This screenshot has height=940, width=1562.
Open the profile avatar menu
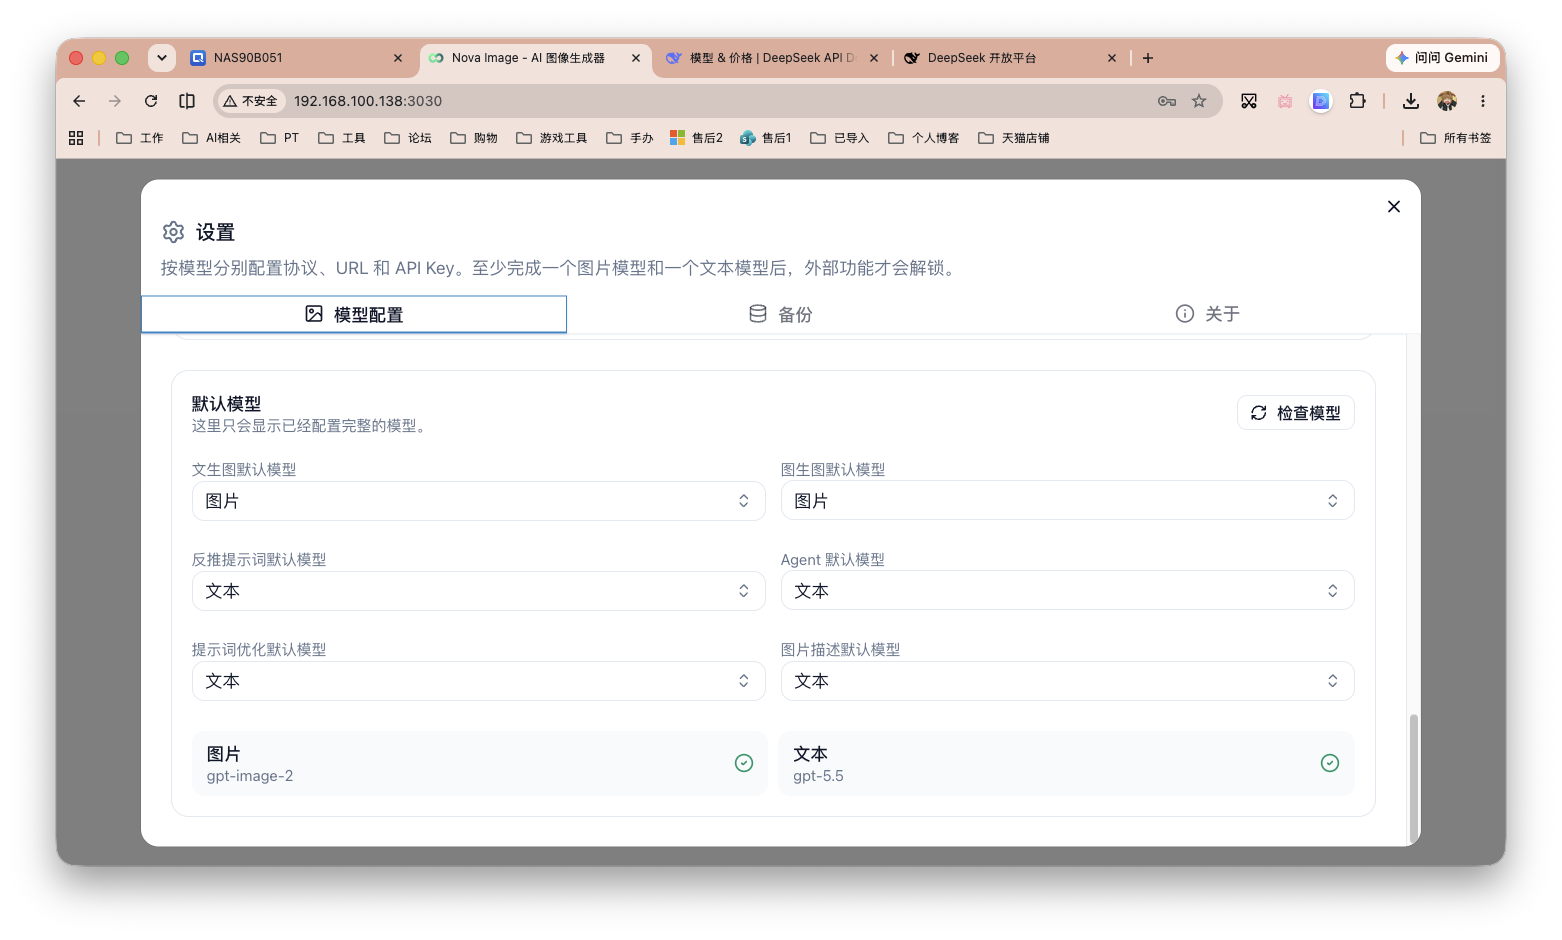coord(1447,101)
